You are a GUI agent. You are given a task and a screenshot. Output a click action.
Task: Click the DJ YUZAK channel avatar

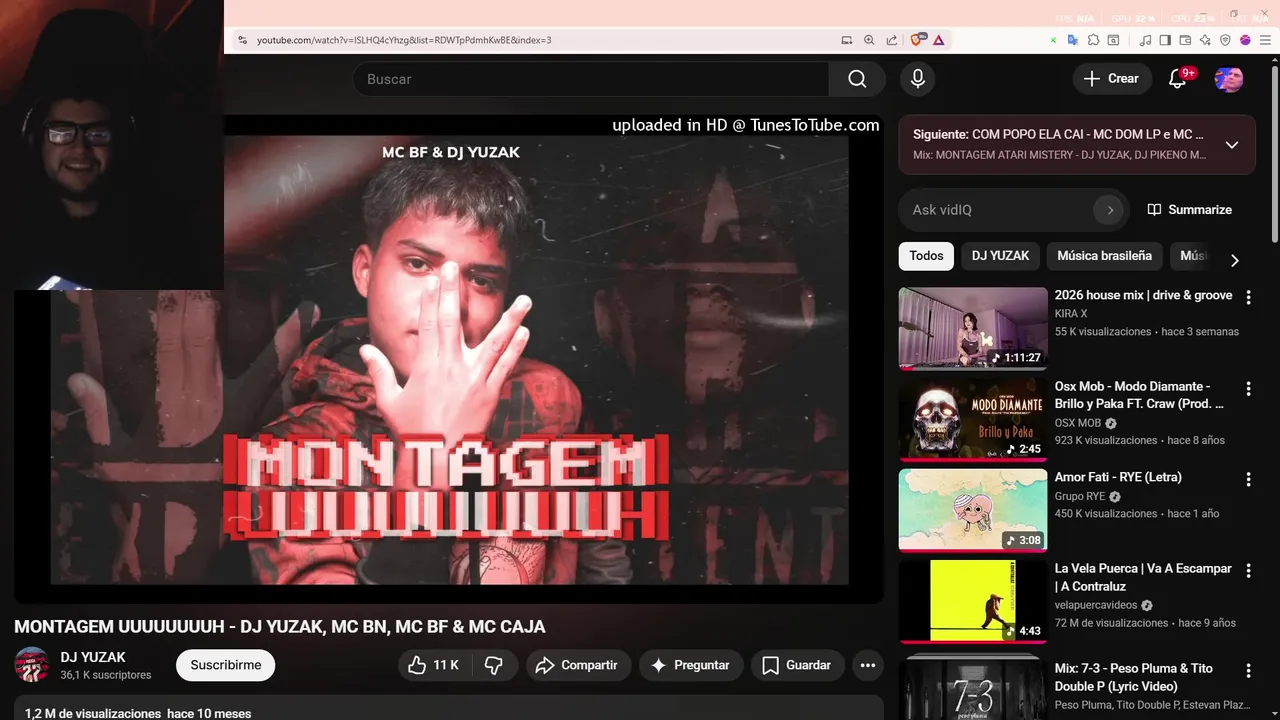[x=31, y=665]
